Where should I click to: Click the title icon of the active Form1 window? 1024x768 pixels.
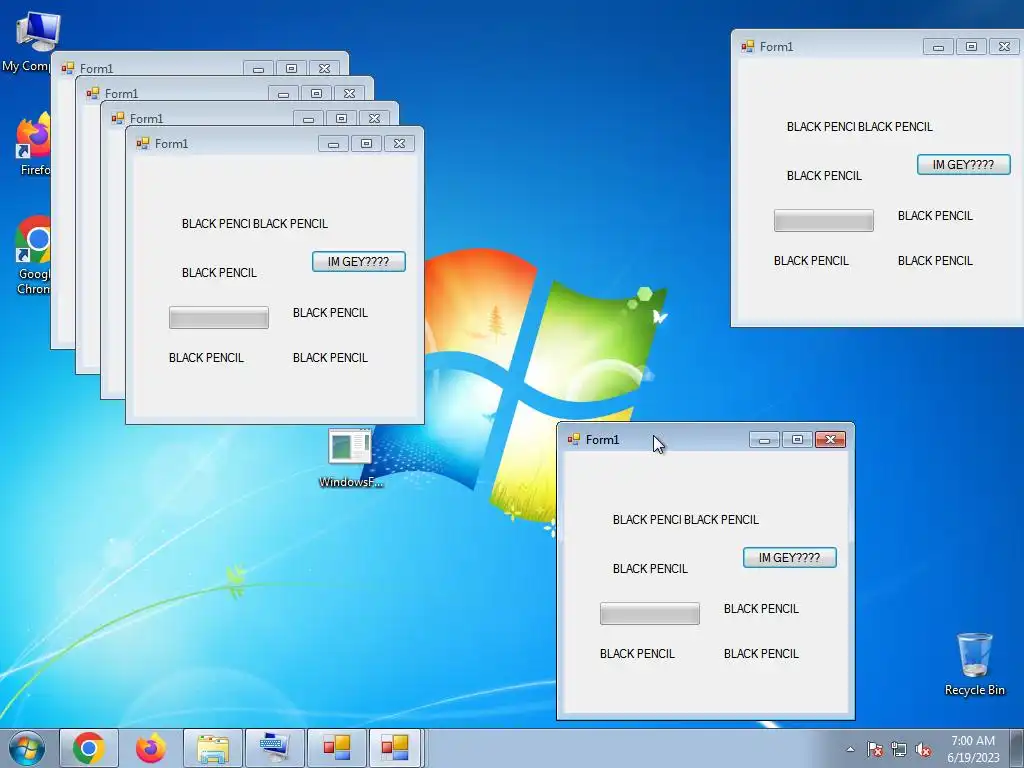pos(574,440)
